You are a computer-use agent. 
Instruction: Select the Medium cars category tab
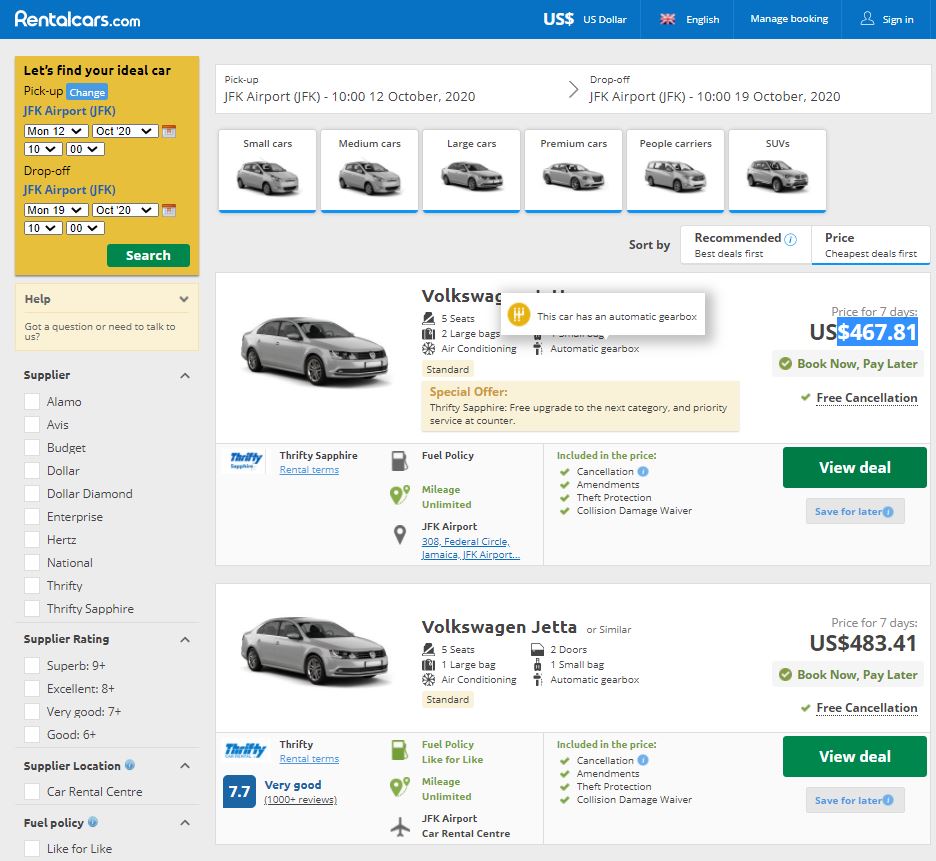[x=370, y=171]
